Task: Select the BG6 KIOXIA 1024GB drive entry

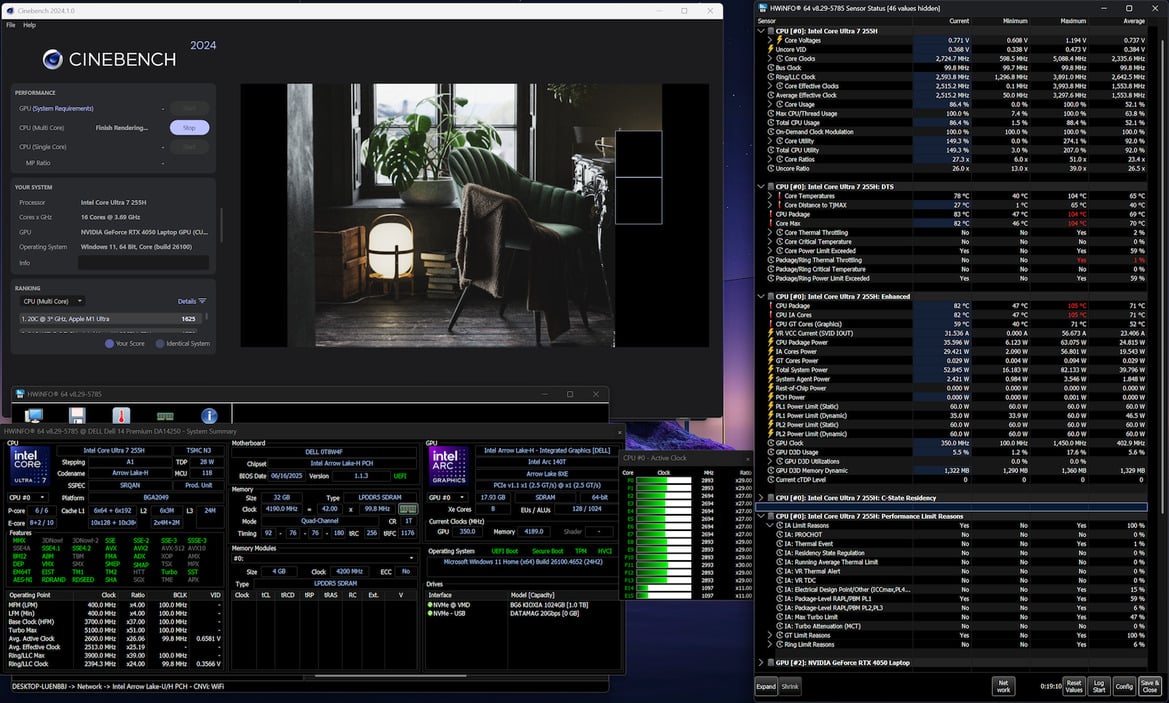Action: (x=549, y=605)
